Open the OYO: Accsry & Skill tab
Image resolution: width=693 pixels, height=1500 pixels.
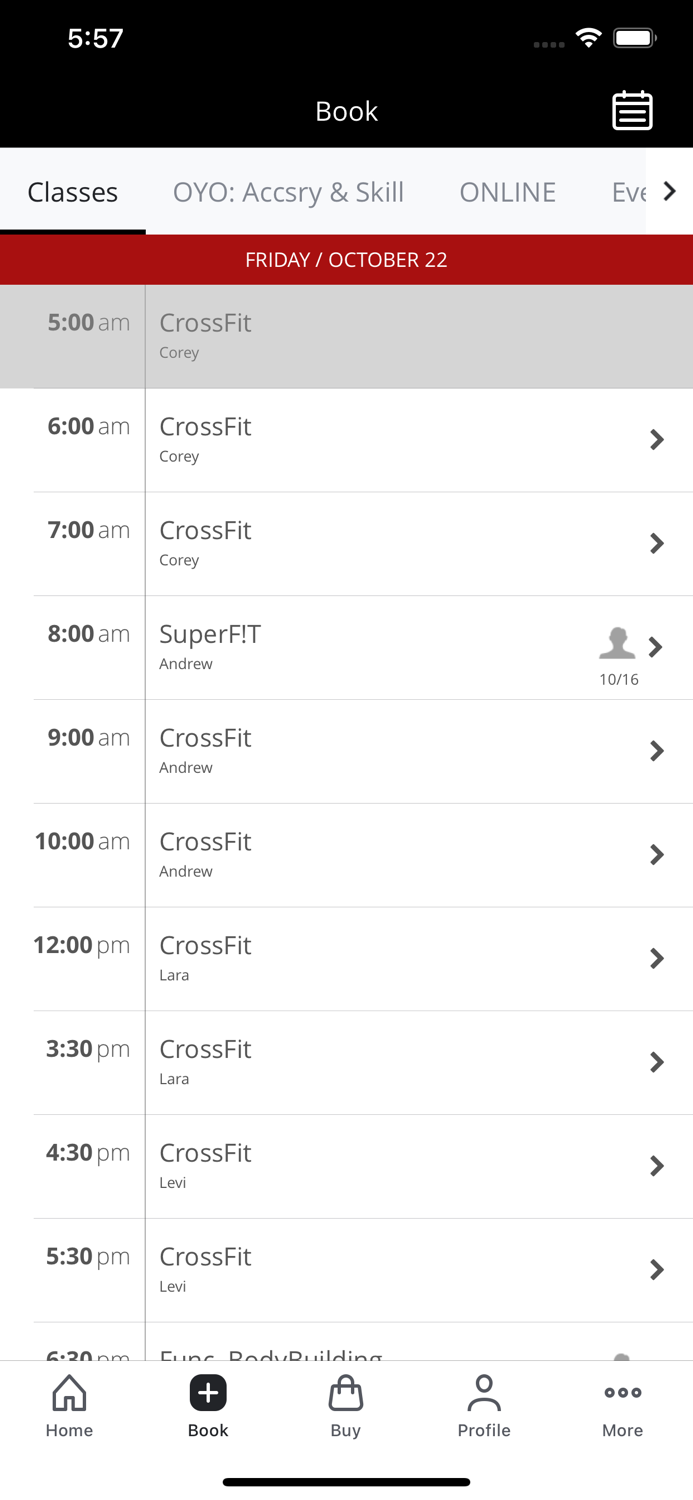coord(288,191)
